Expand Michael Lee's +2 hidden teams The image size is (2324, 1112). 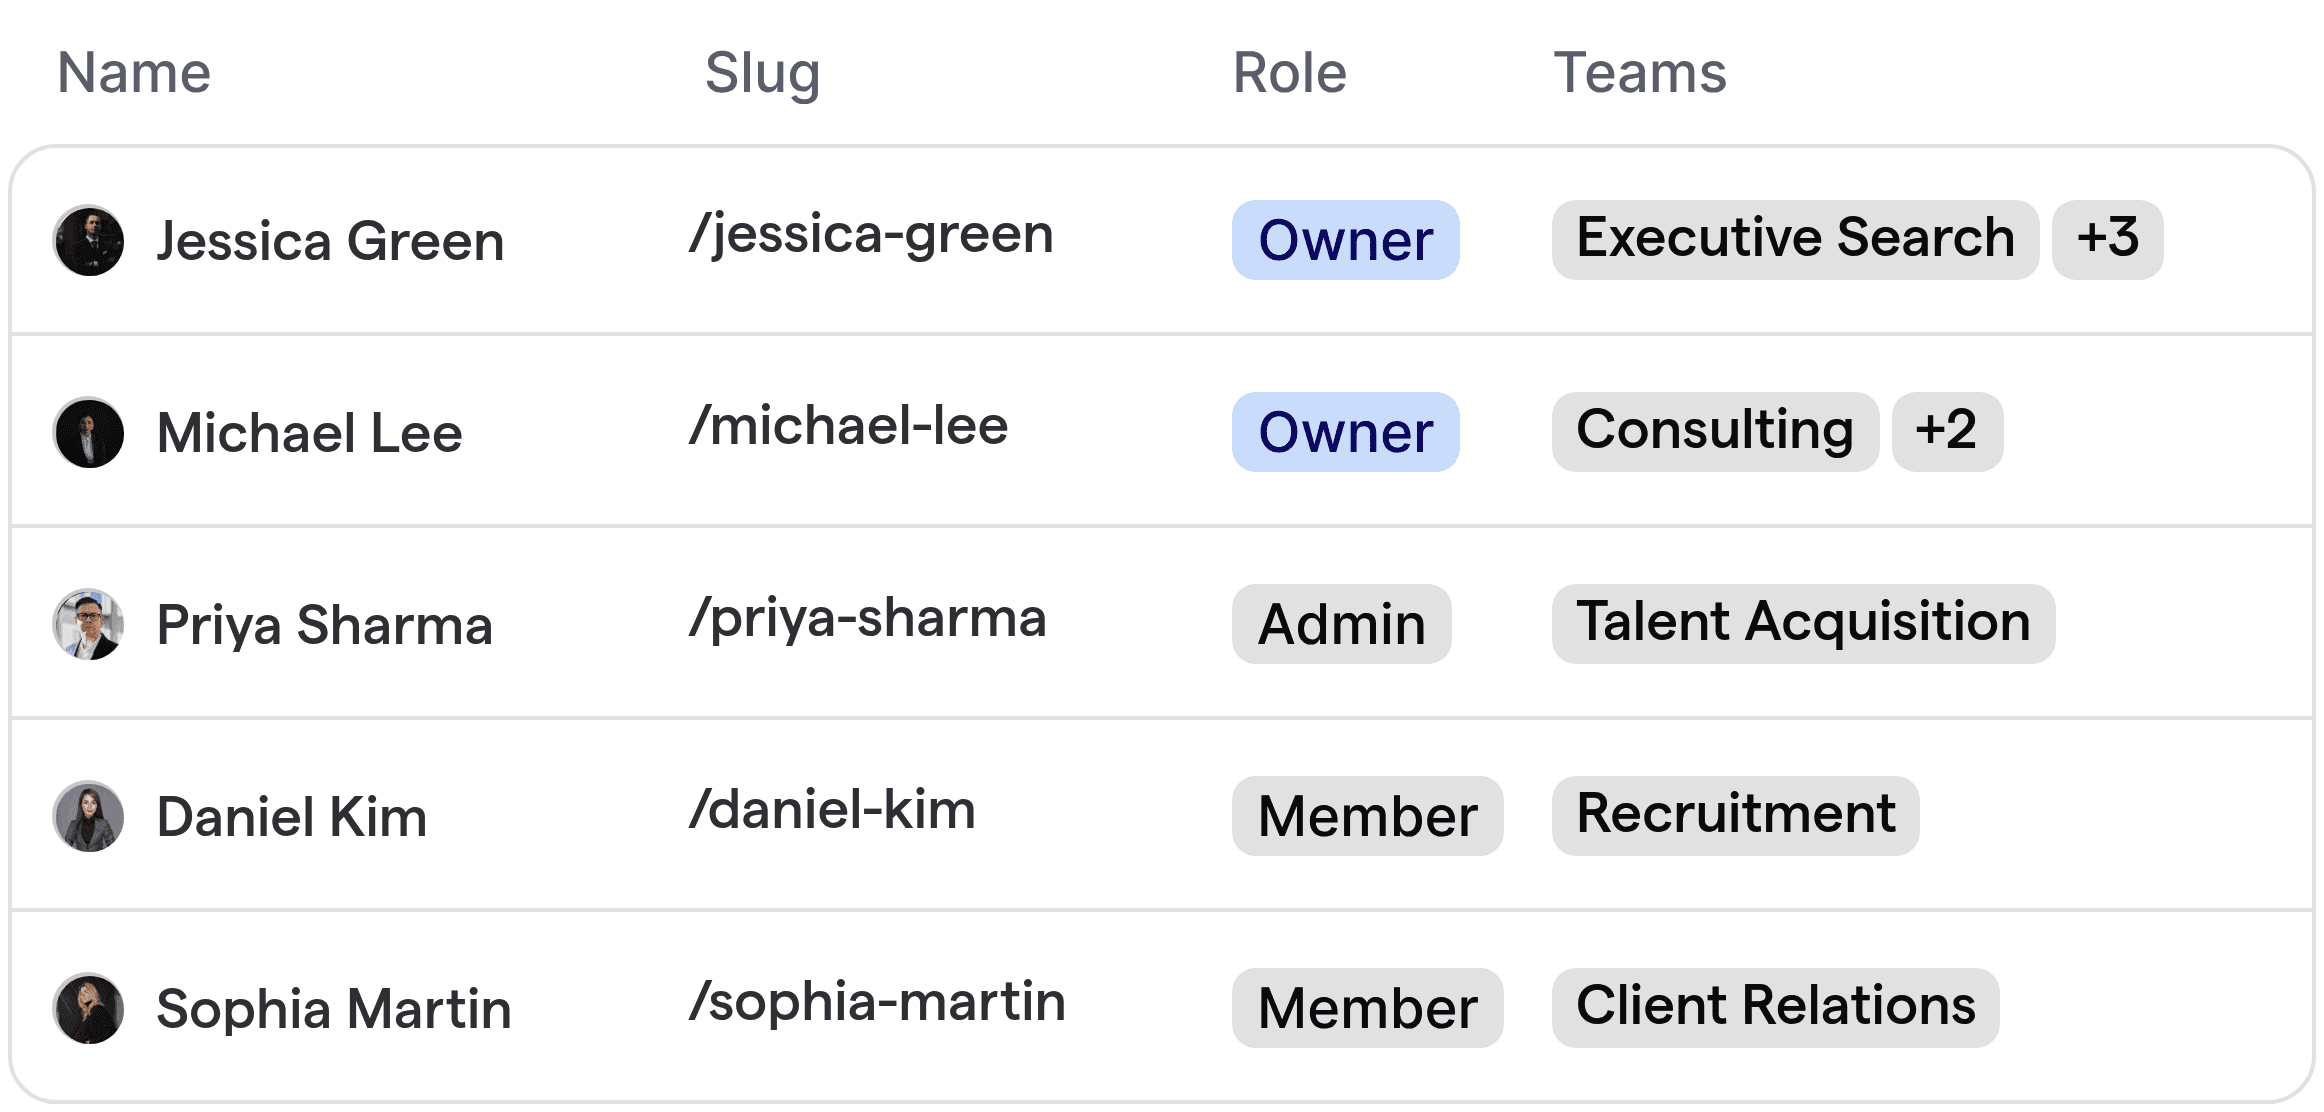coord(1946,430)
